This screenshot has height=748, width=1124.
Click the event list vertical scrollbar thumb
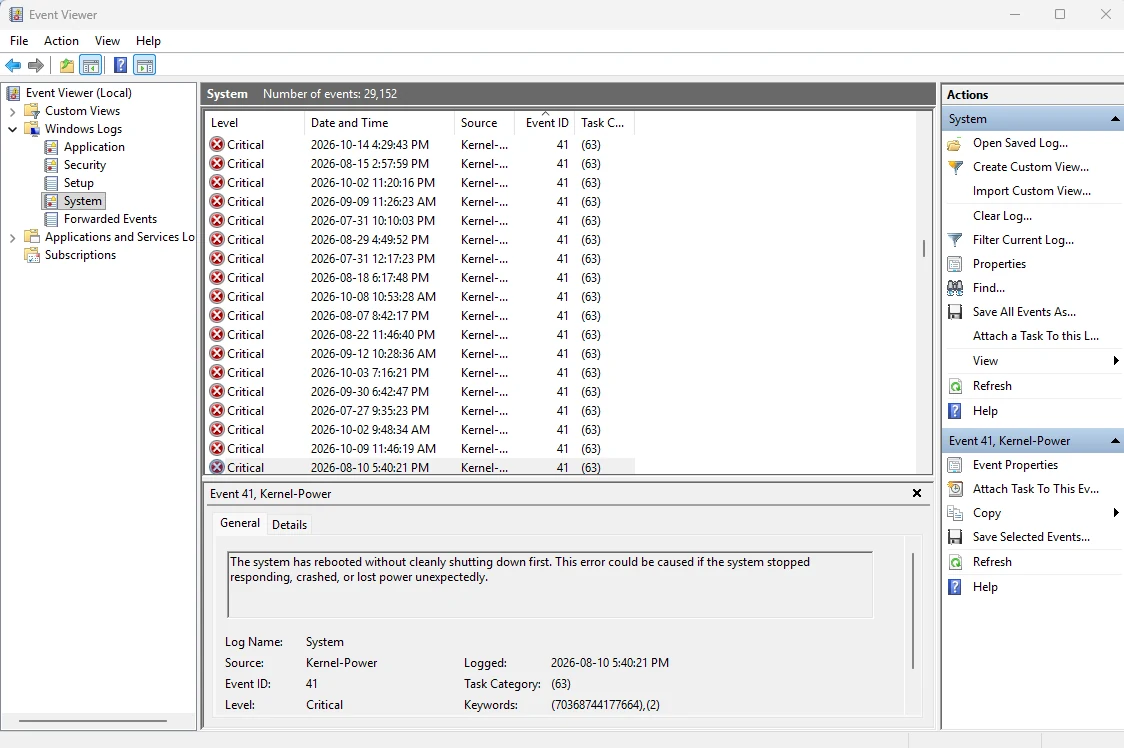click(x=923, y=248)
